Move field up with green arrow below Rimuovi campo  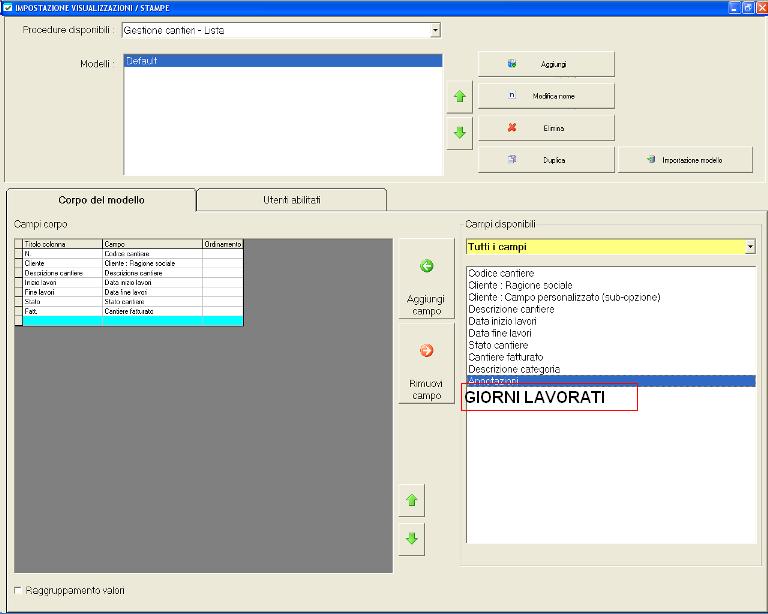click(411, 500)
